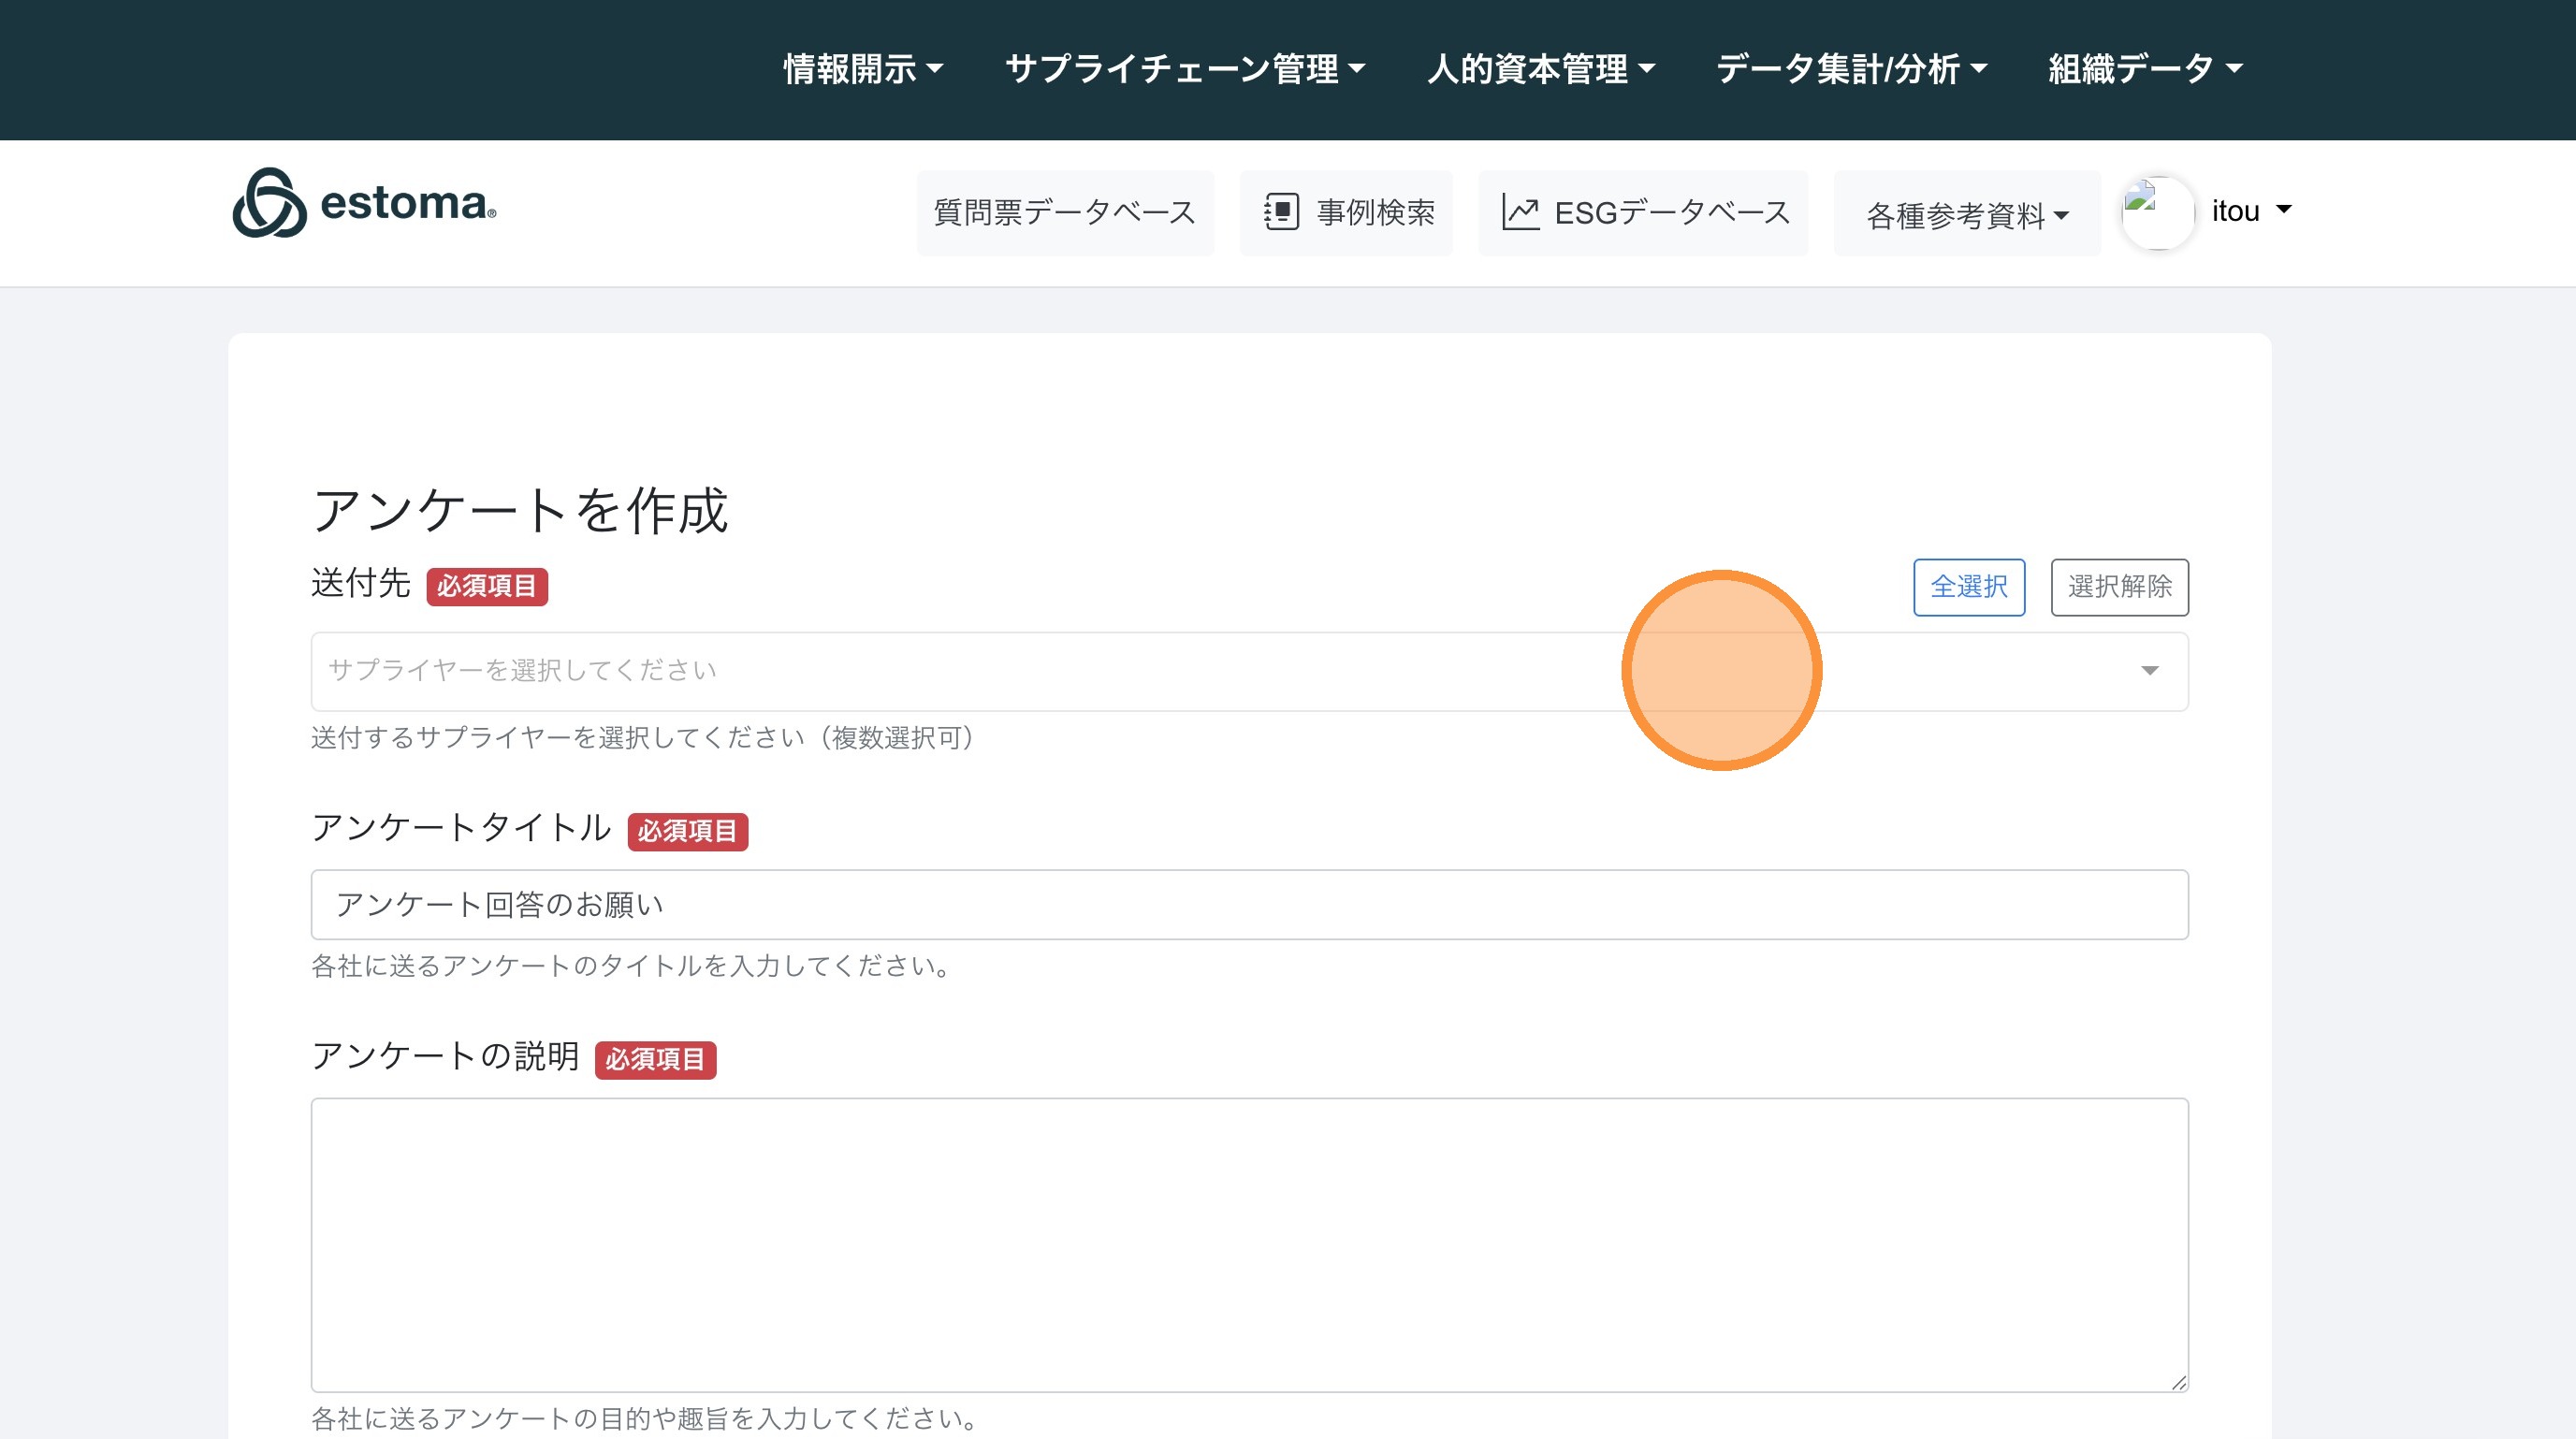
Task: Click the アンケートタイトル input field
Action: tap(1248, 904)
